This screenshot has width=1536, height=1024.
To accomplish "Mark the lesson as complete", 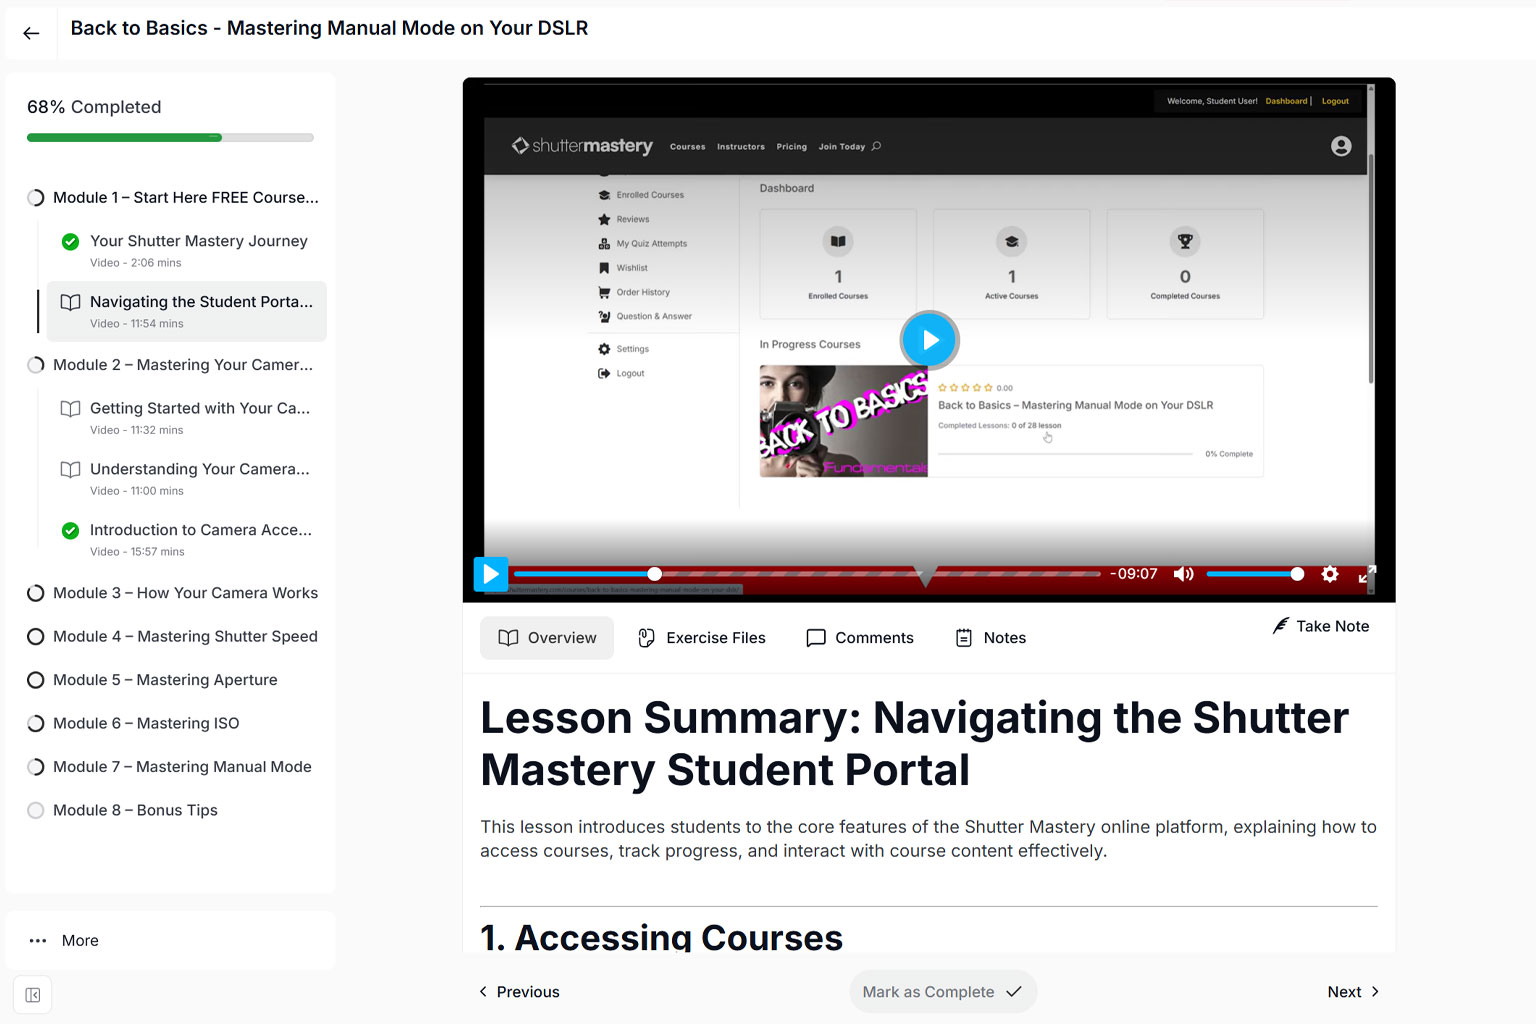I will 943,992.
